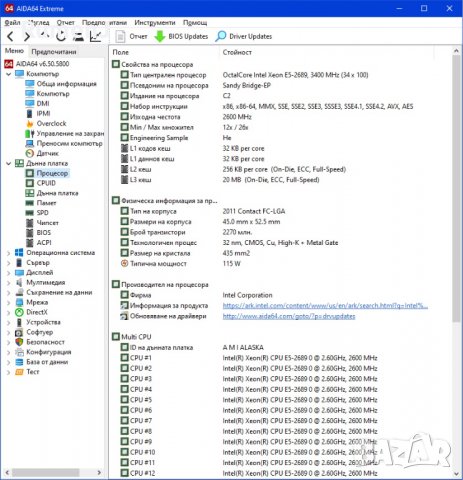463x480 pixels.
Task: Open the user/report wizard toolbar icon
Action: click(78, 36)
